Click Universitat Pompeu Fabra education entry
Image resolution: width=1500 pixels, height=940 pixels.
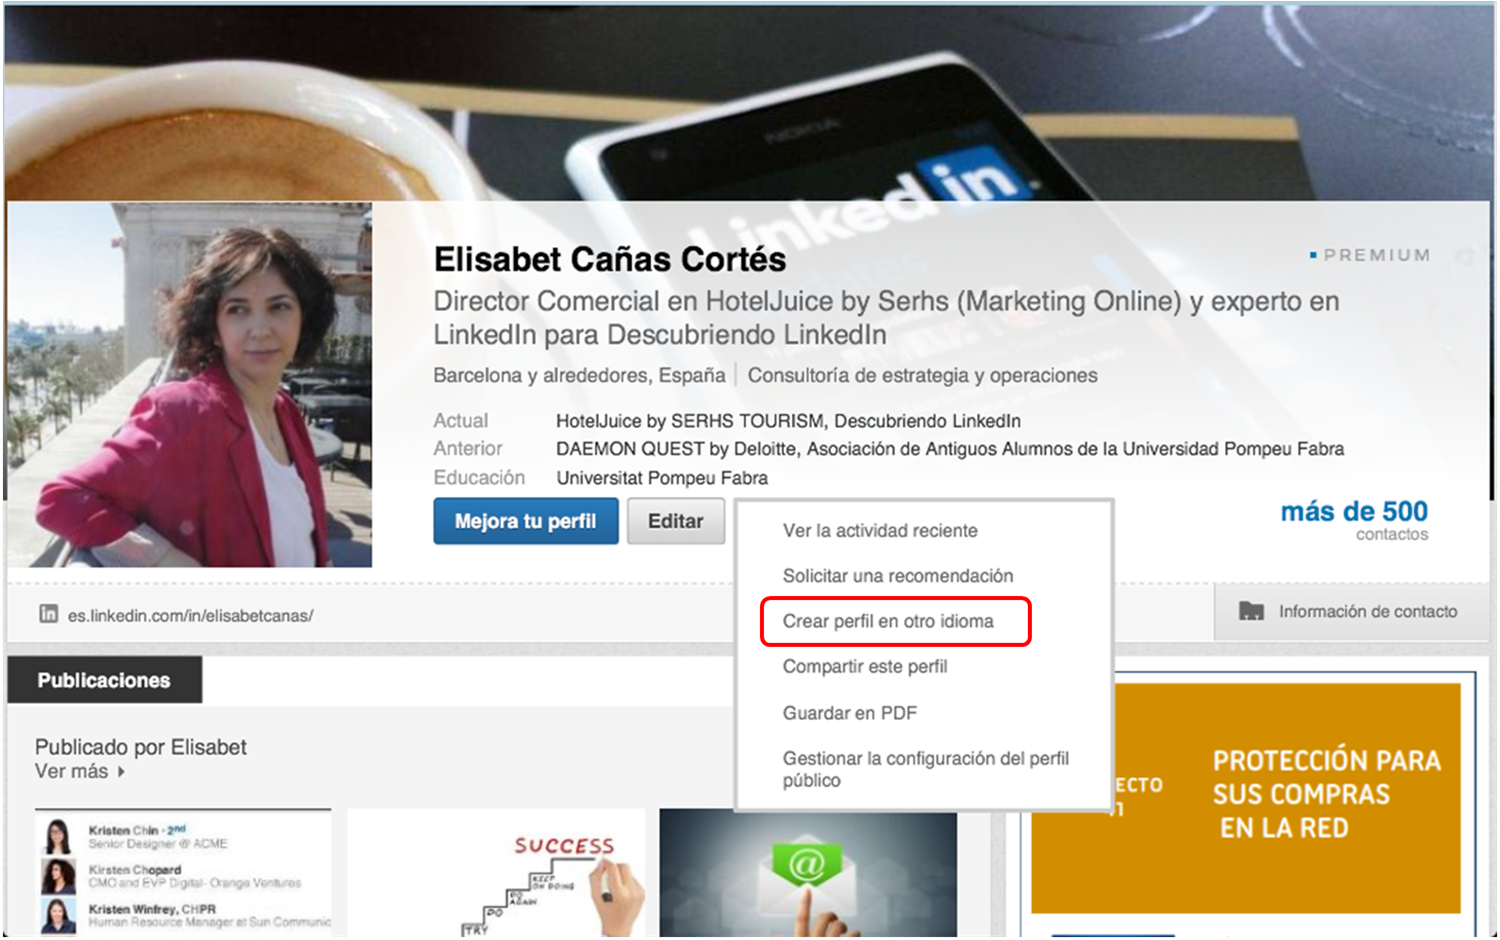pyautogui.click(x=662, y=478)
